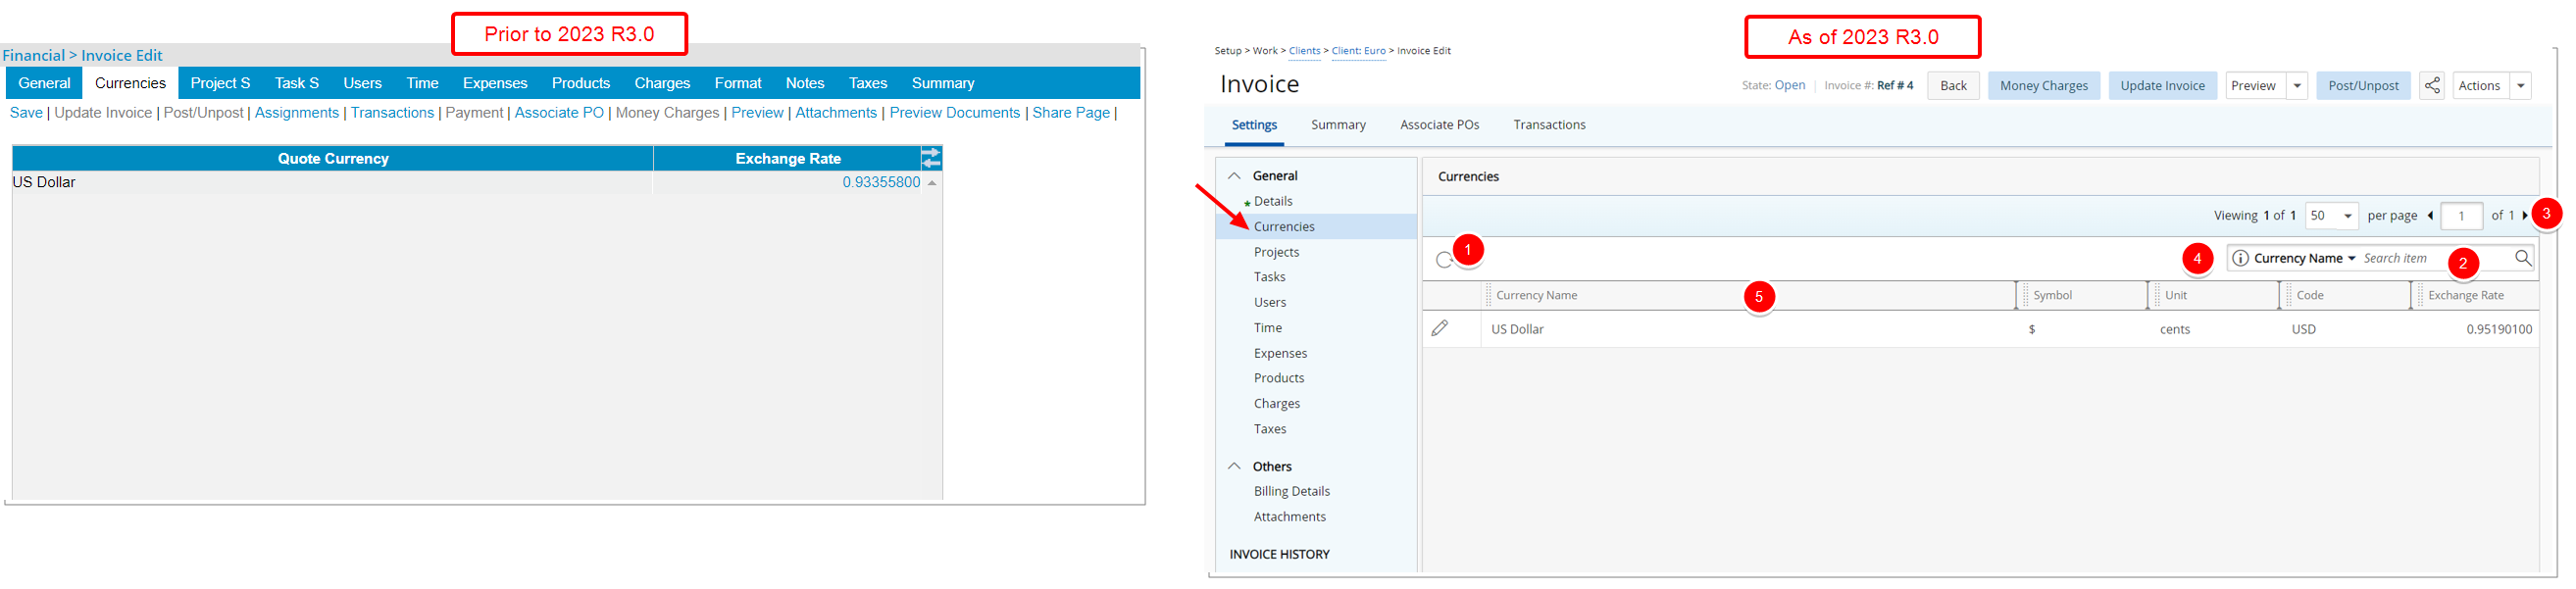This screenshot has width=2576, height=589.
Task: Switch to the Project S tab
Action: [x=220, y=83]
